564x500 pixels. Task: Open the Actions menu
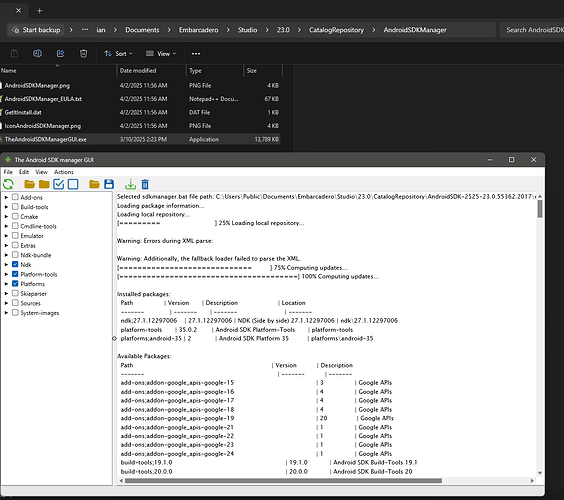[x=64, y=172]
